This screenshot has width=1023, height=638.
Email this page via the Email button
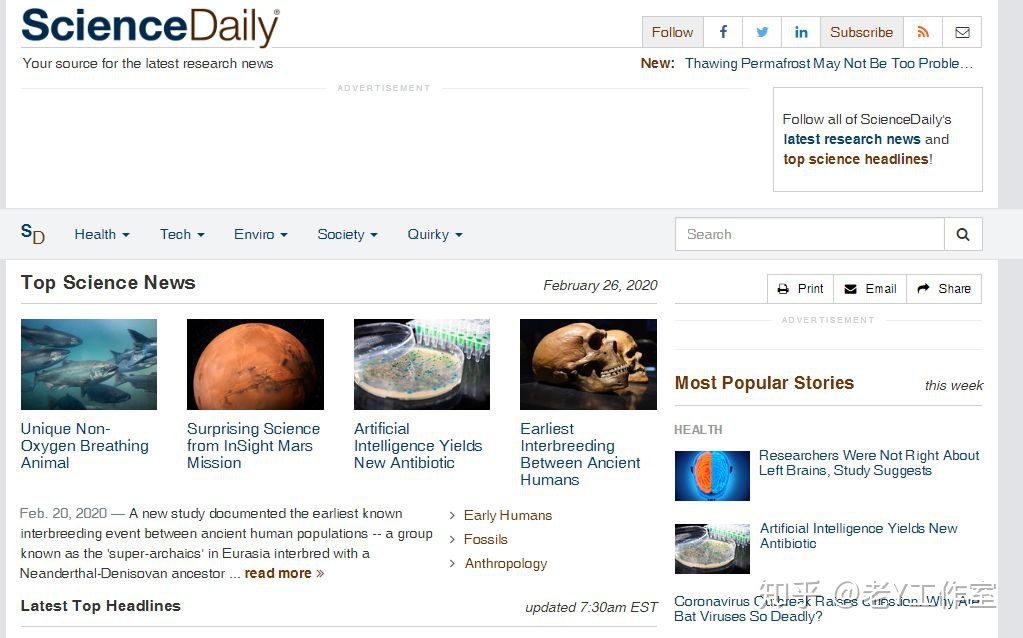[x=870, y=289]
